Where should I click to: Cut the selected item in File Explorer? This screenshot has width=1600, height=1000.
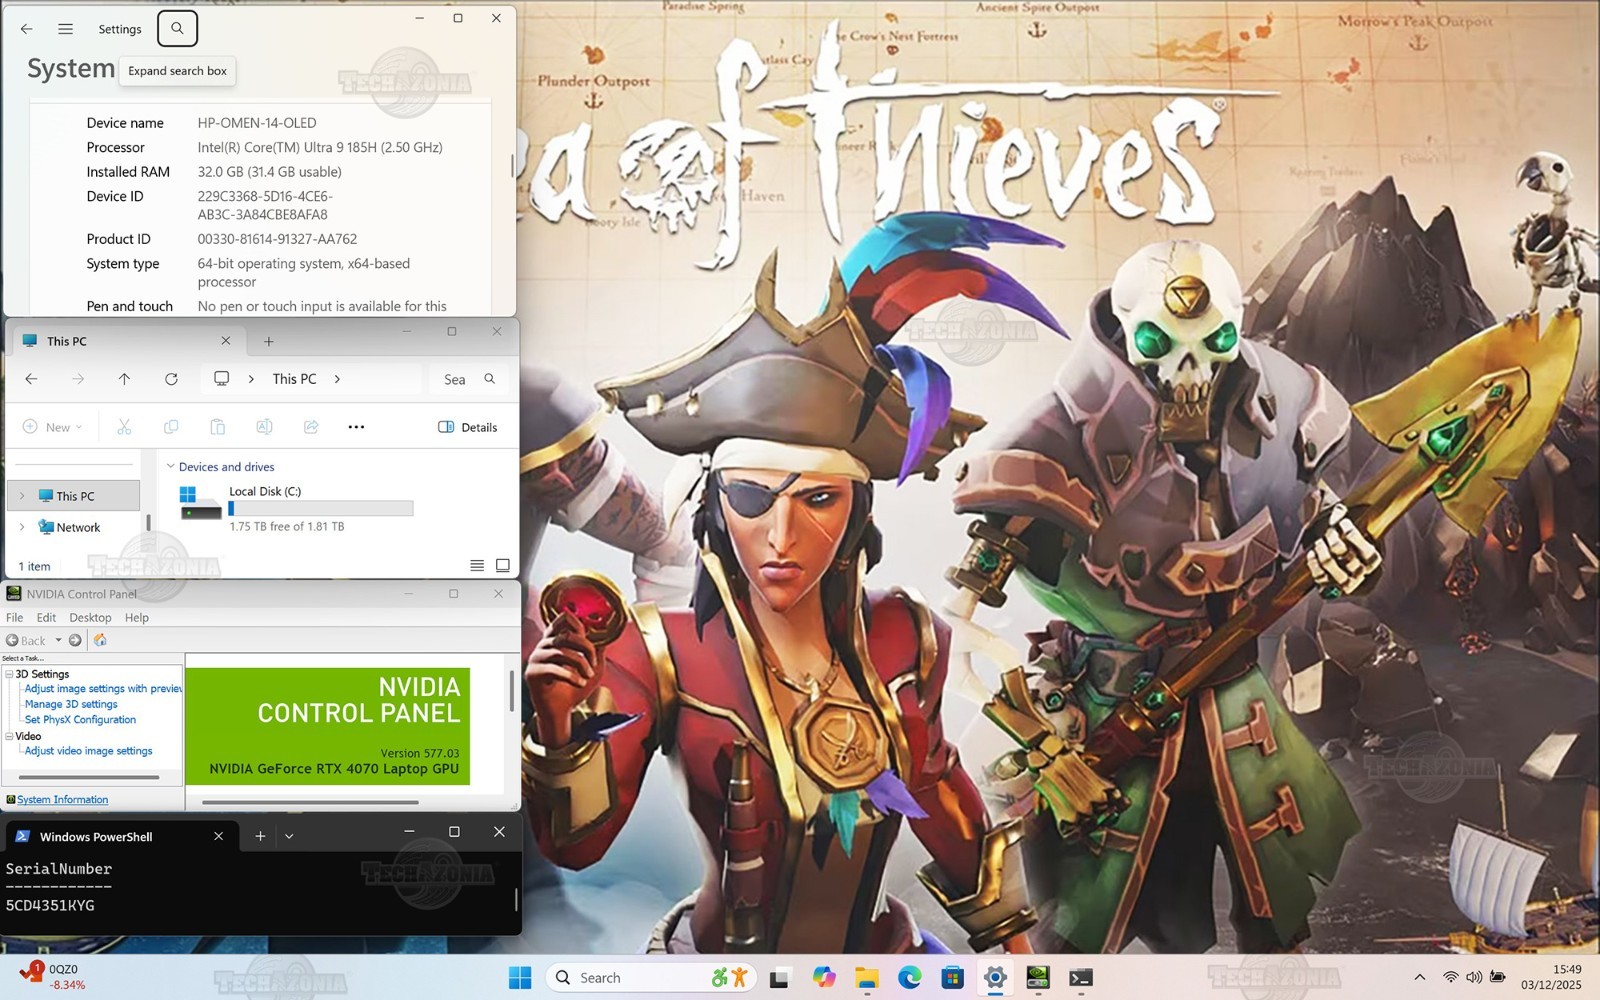click(124, 427)
